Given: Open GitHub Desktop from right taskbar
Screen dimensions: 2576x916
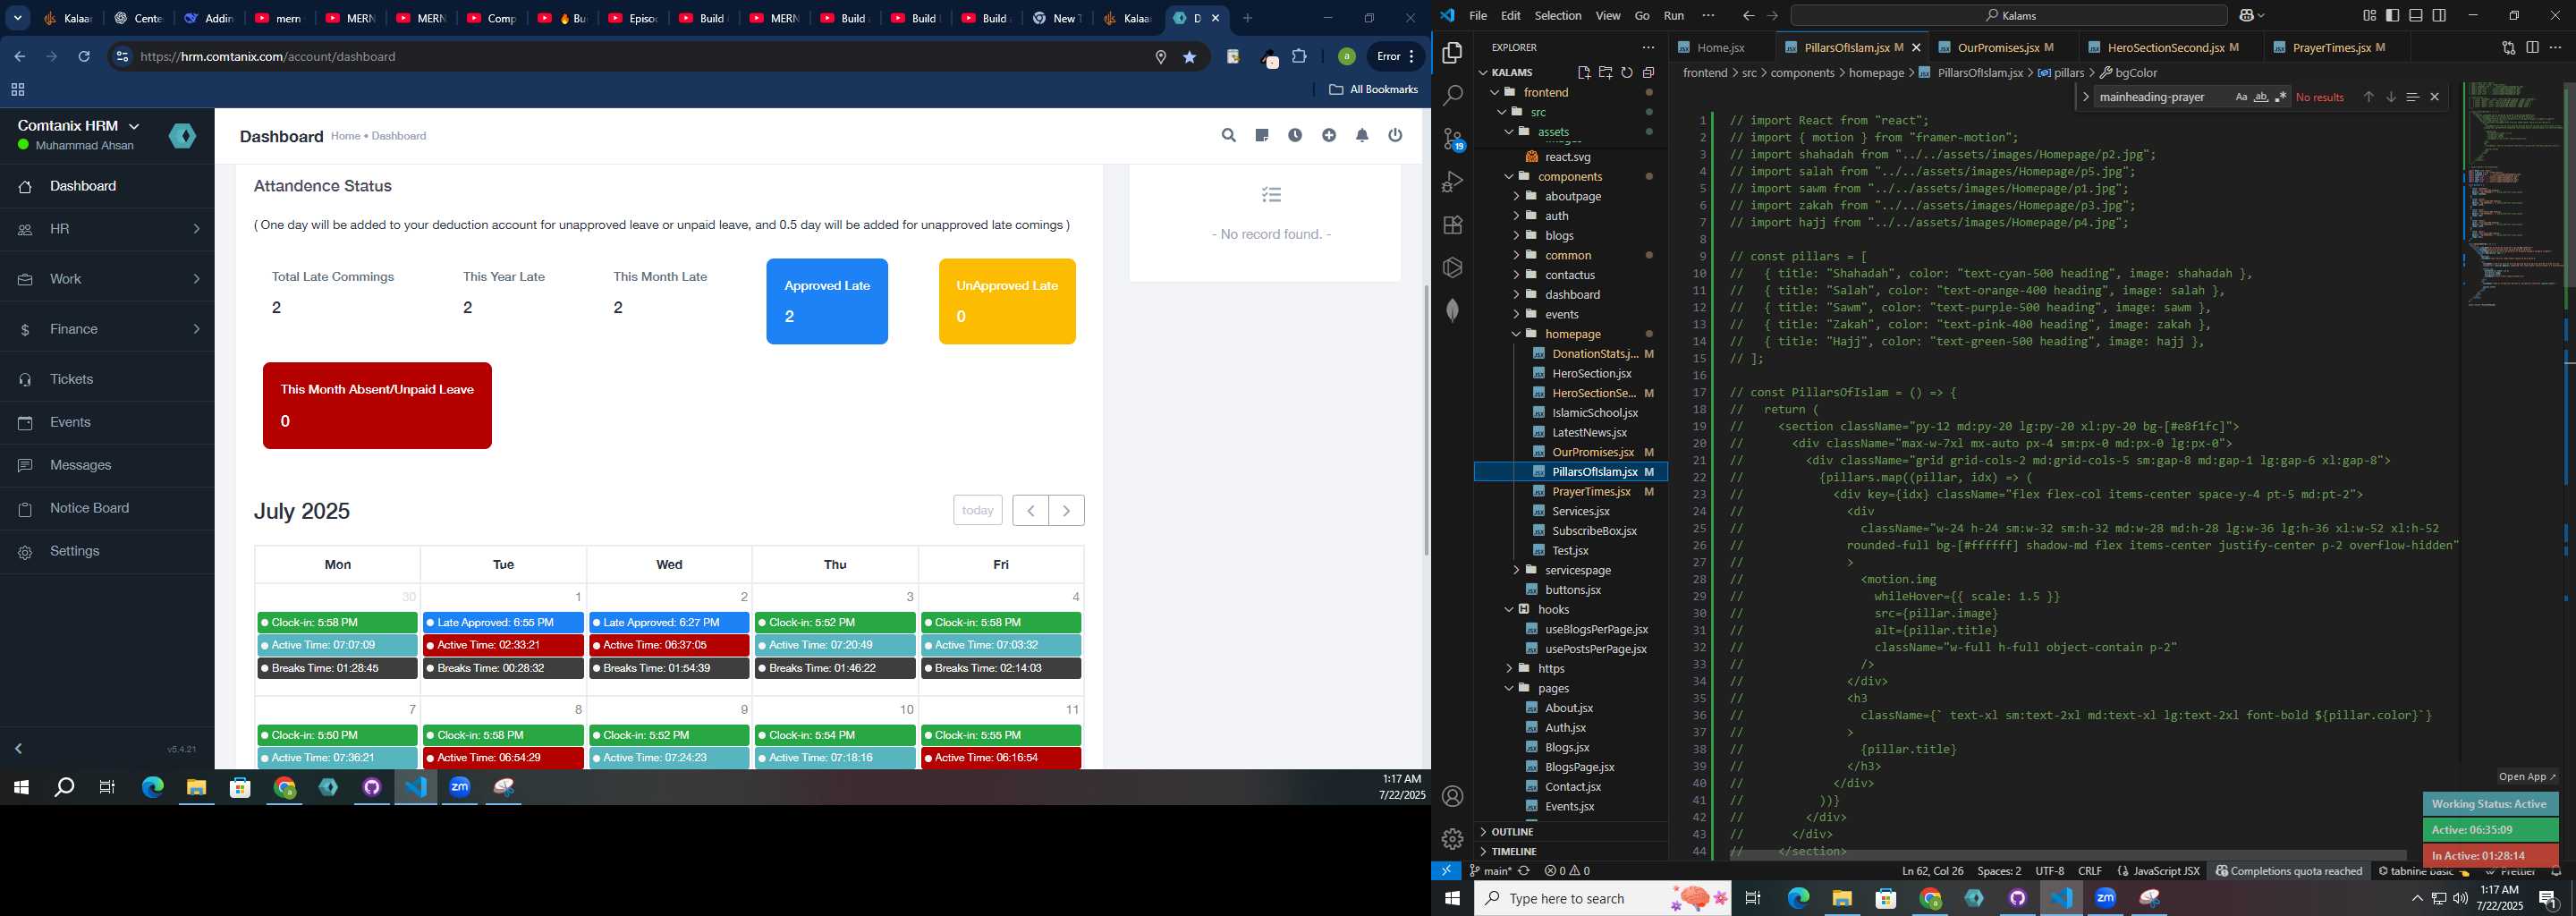Looking at the screenshot, I should pos(2018,898).
